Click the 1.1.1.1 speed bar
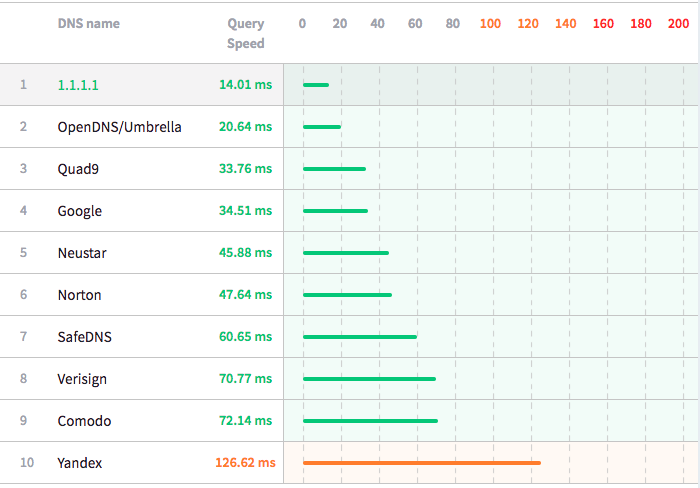 coord(316,85)
